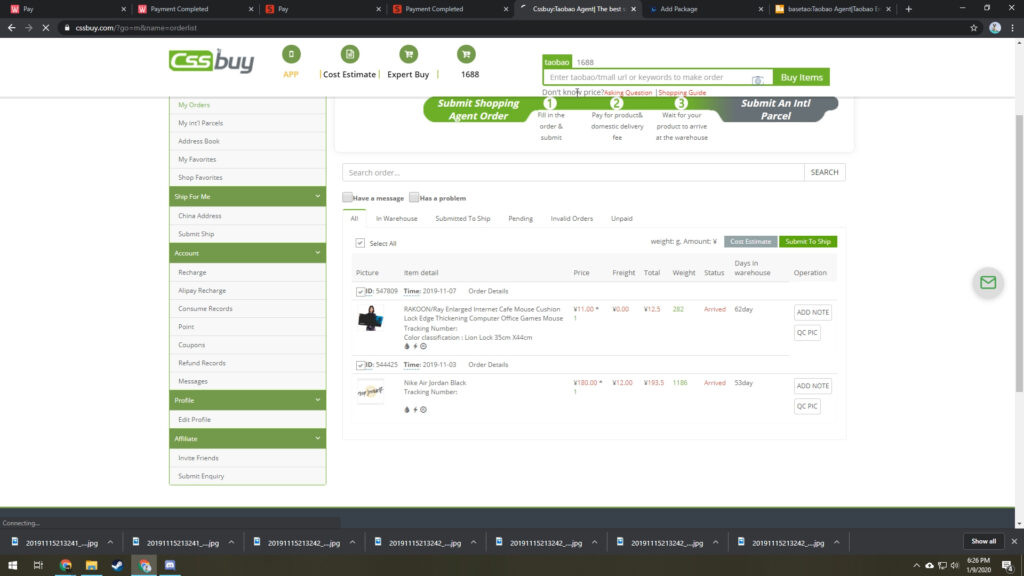The width and height of the screenshot is (1024, 576).
Task: Open options for third downloaded jpg
Action: [x=352, y=543]
